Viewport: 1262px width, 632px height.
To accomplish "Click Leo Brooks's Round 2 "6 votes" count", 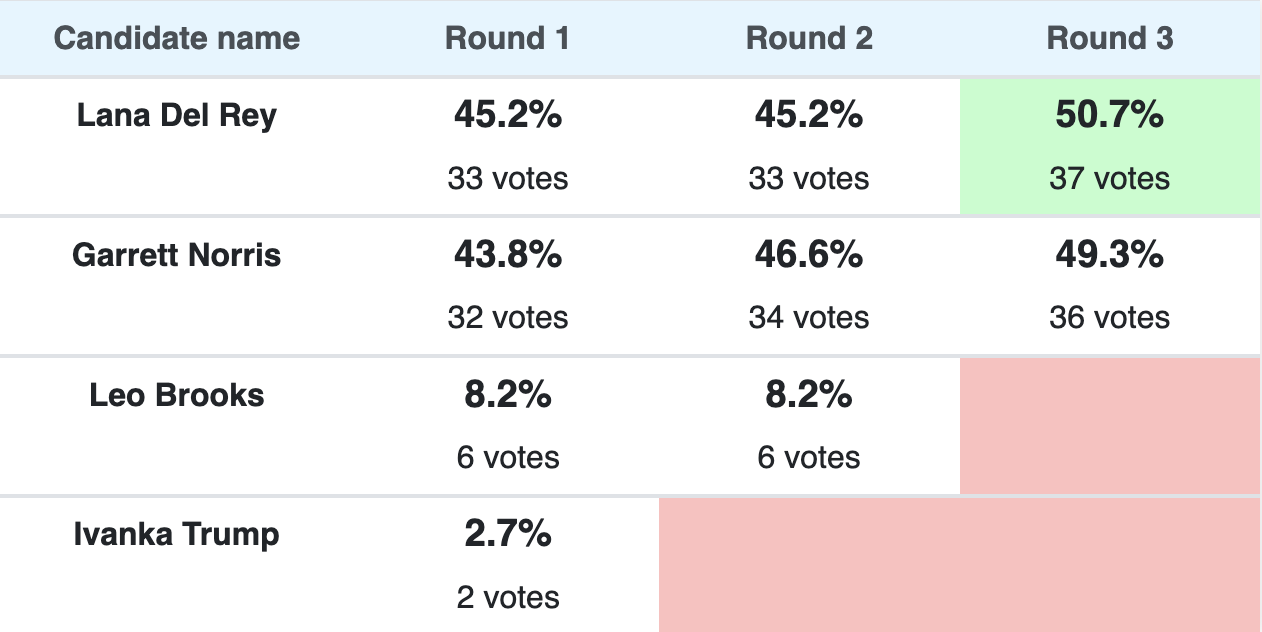I will [809, 457].
